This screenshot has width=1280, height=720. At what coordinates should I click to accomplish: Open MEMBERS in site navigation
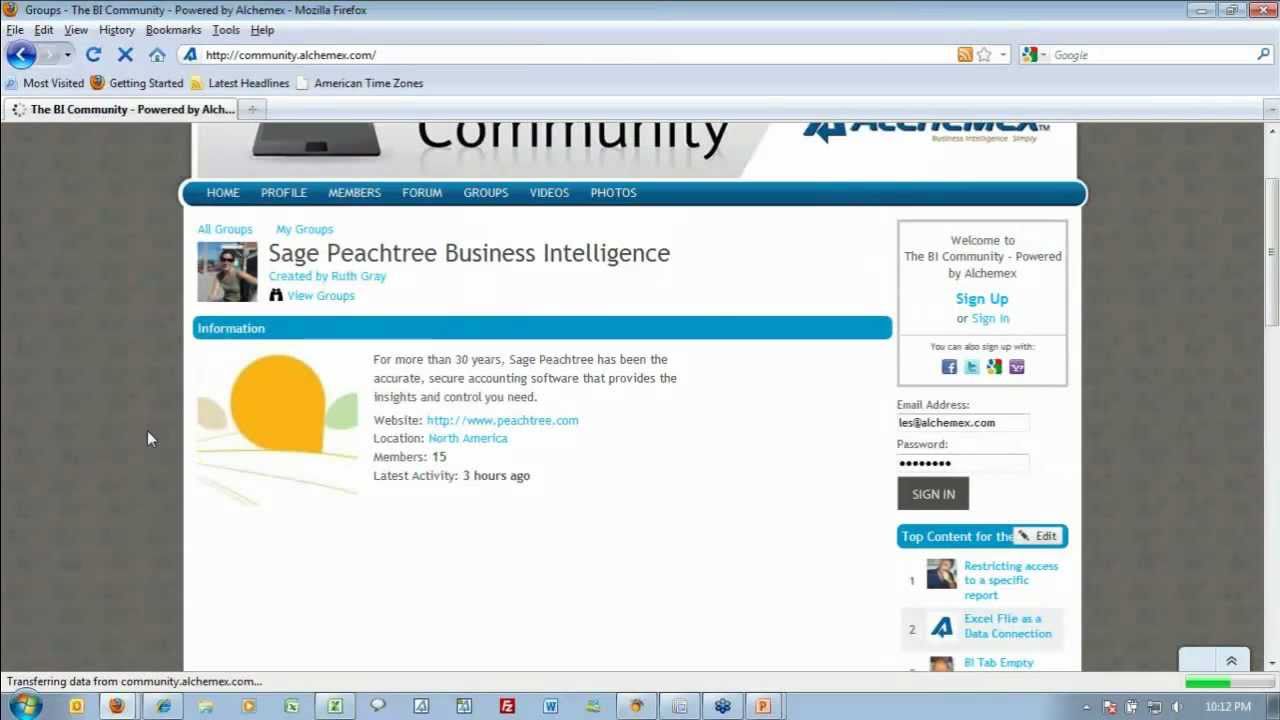(x=354, y=193)
